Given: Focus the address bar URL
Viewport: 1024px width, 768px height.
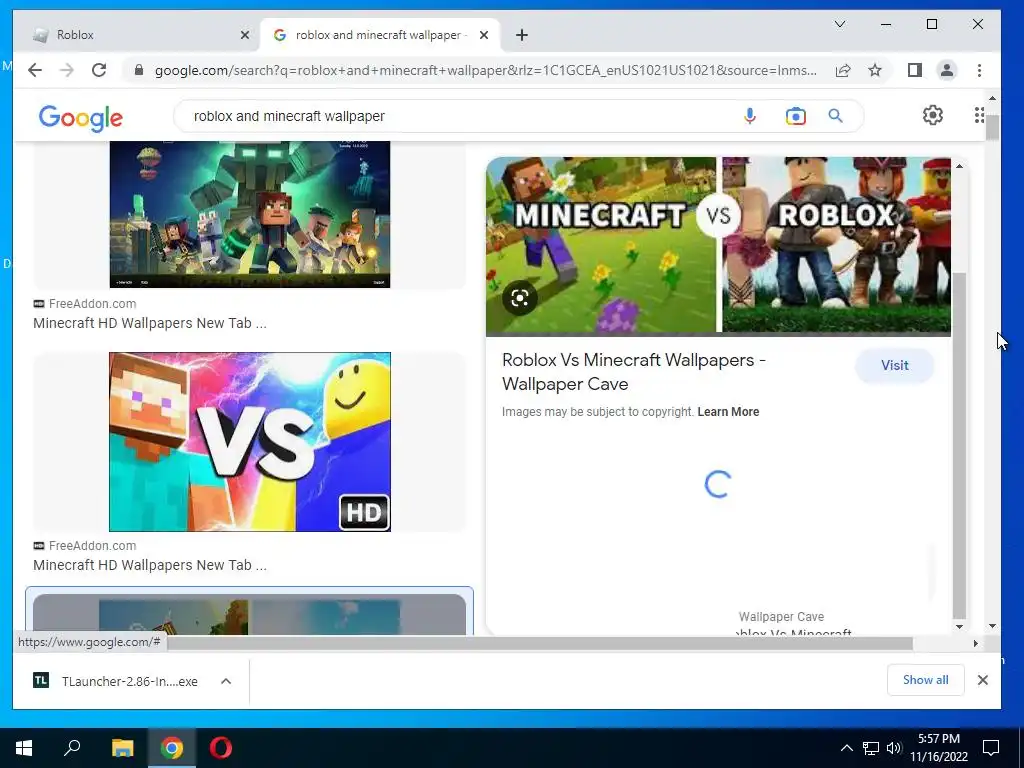Looking at the screenshot, I should pyautogui.click(x=485, y=70).
